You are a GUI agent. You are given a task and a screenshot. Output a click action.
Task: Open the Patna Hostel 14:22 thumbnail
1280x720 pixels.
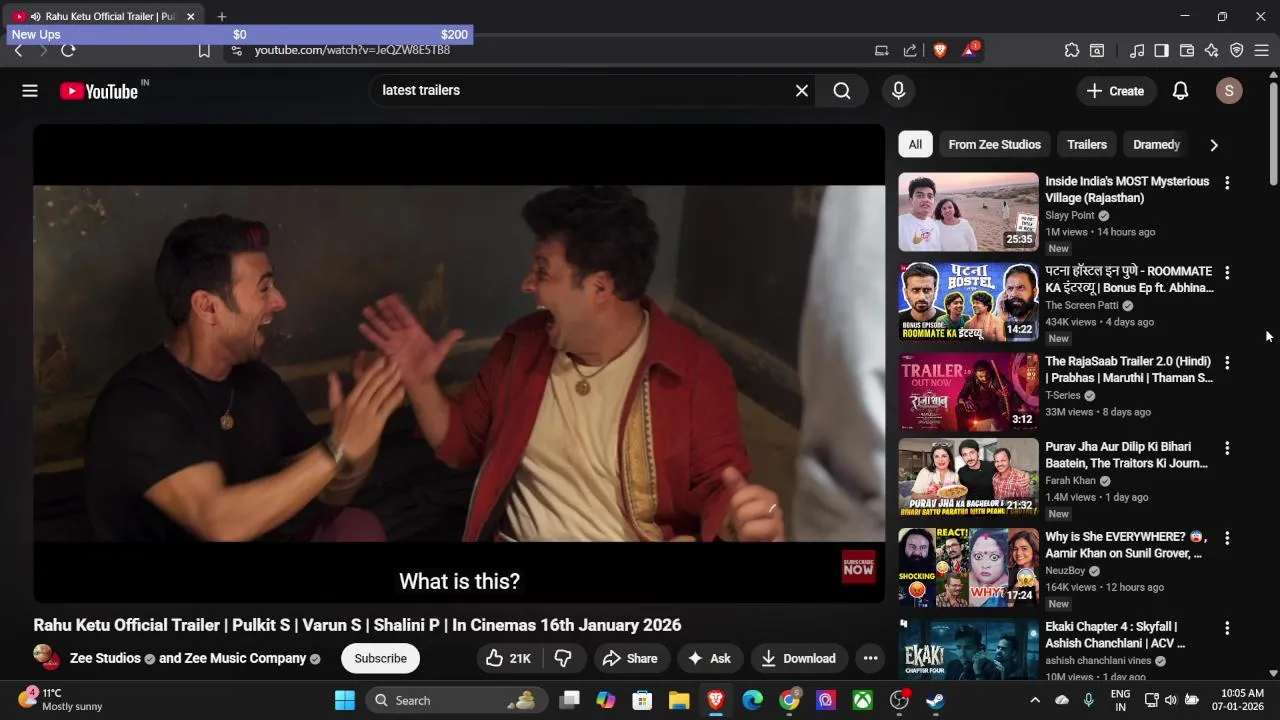point(968,302)
